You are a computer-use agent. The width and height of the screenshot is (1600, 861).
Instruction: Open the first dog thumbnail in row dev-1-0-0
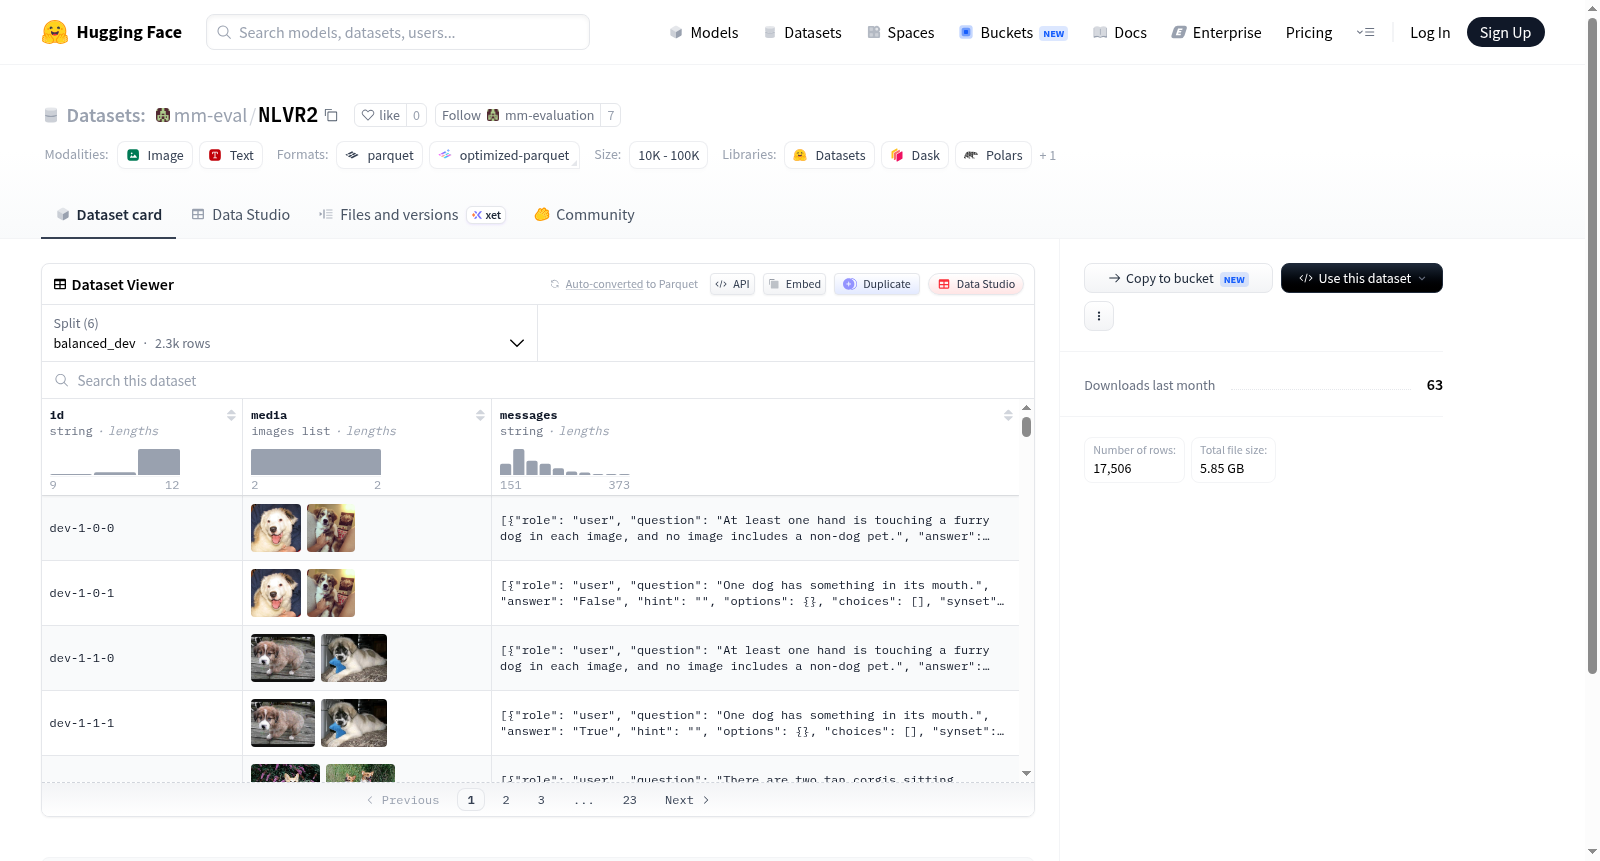coord(276,528)
